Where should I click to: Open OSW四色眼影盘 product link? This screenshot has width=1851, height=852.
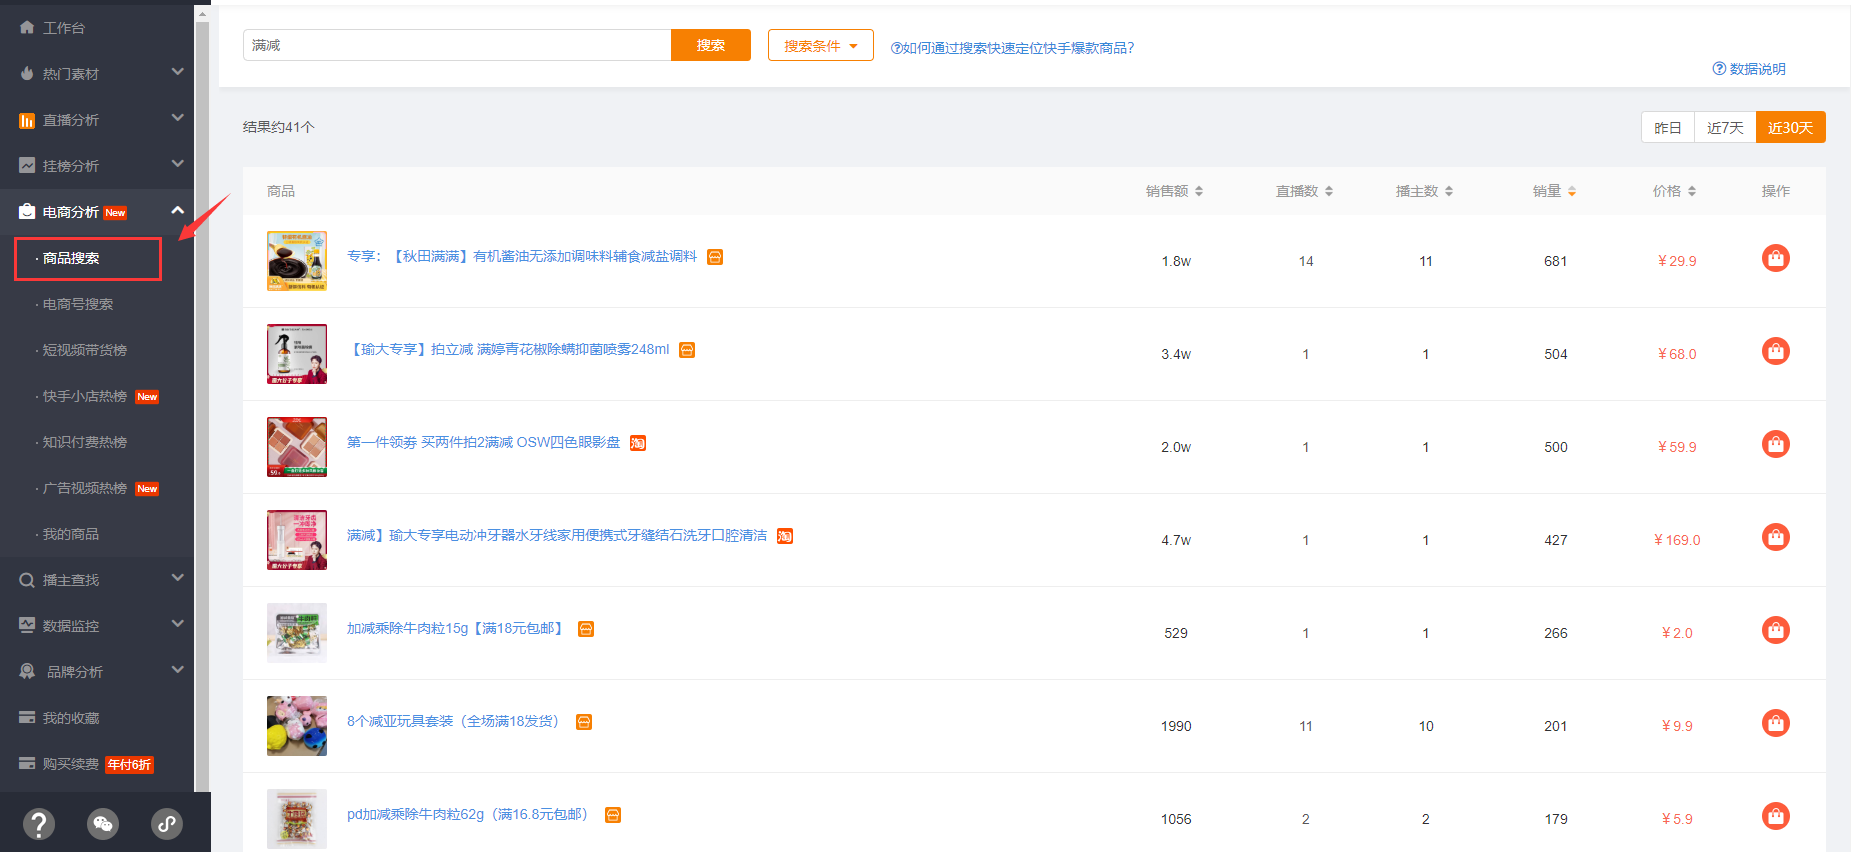(x=483, y=443)
